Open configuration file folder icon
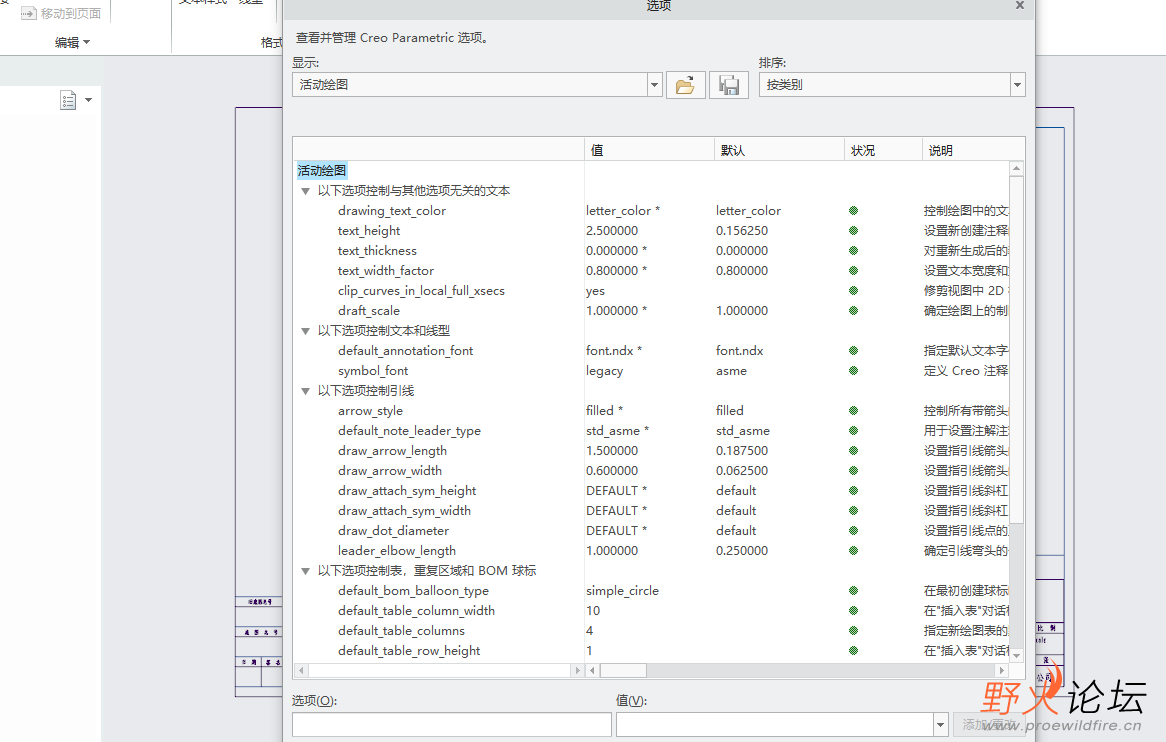Viewport: 1166px width, 742px height. (685, 86)
